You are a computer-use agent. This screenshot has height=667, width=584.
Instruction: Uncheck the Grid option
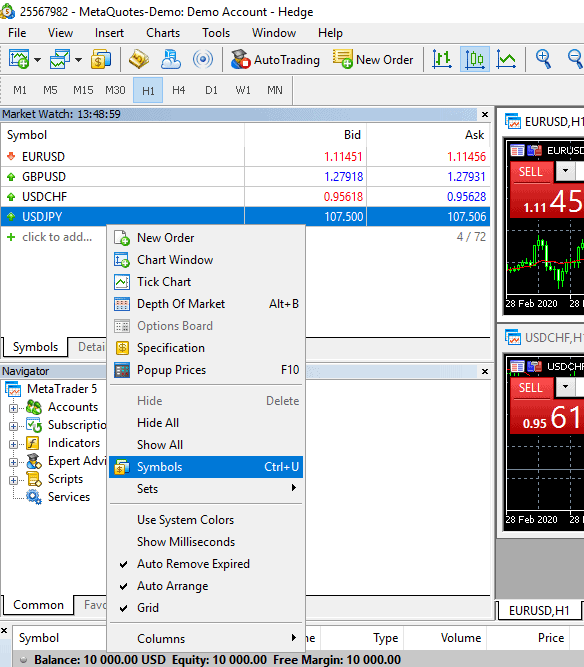tap(206, 608)
